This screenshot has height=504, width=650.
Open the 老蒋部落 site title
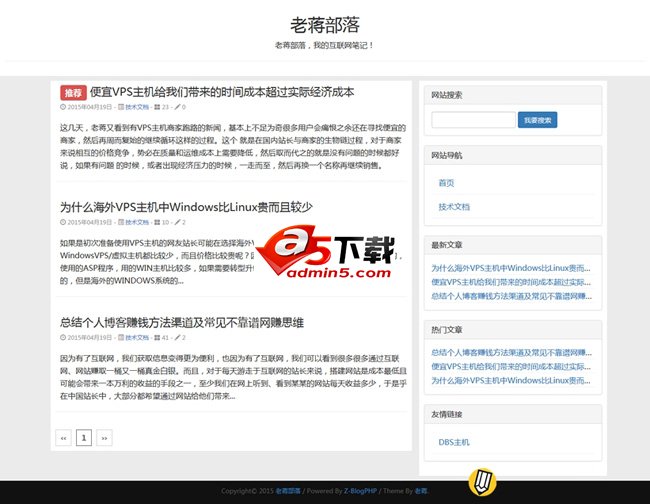325,25
